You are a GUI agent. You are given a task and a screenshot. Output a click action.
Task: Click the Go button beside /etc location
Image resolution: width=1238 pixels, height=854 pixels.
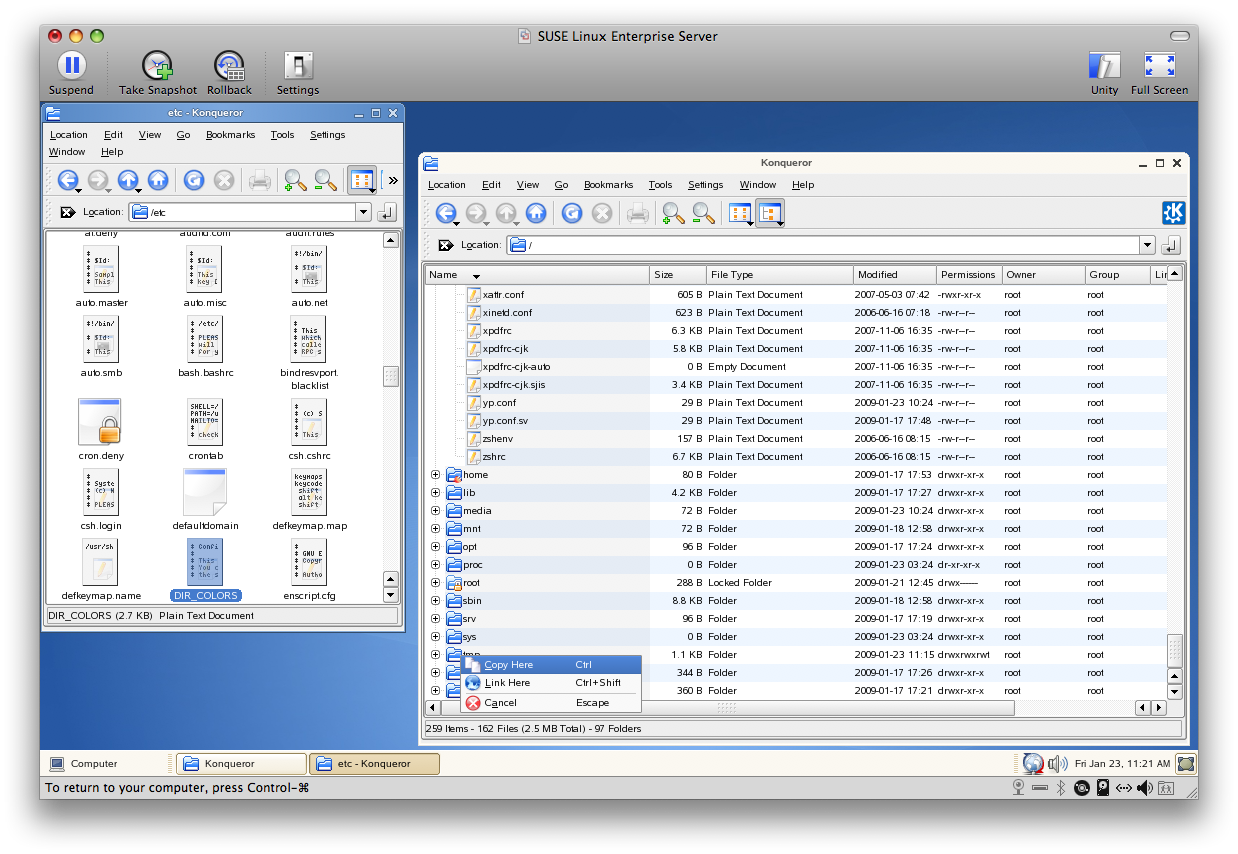click(387, 212)
